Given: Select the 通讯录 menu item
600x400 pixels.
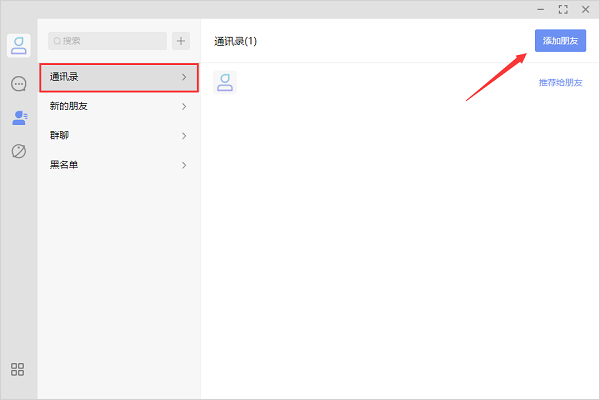Looking at the screenshot, I should (x=119, y=78).
